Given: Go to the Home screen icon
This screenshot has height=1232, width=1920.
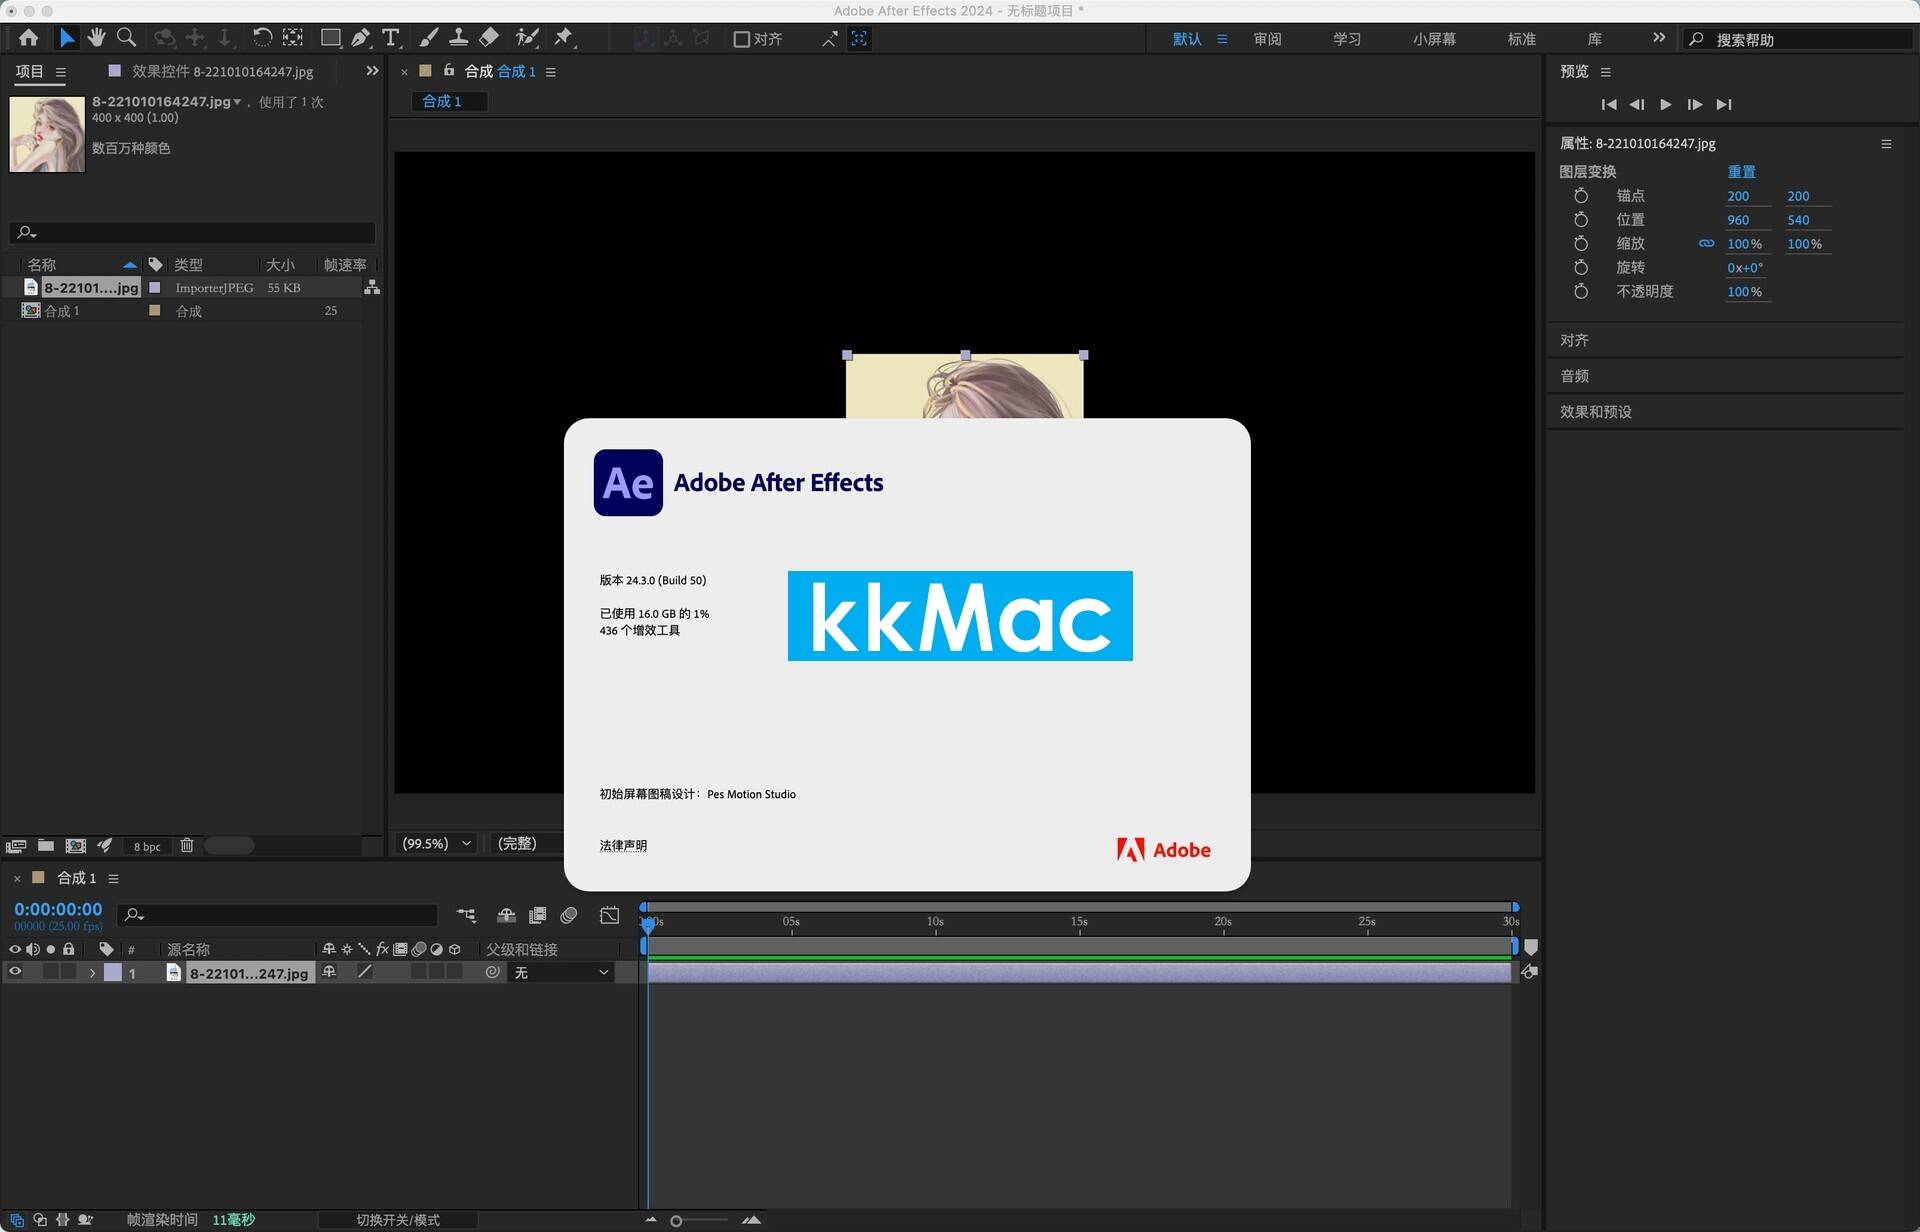Looking at the screenshot, I should tap(28, 38).
